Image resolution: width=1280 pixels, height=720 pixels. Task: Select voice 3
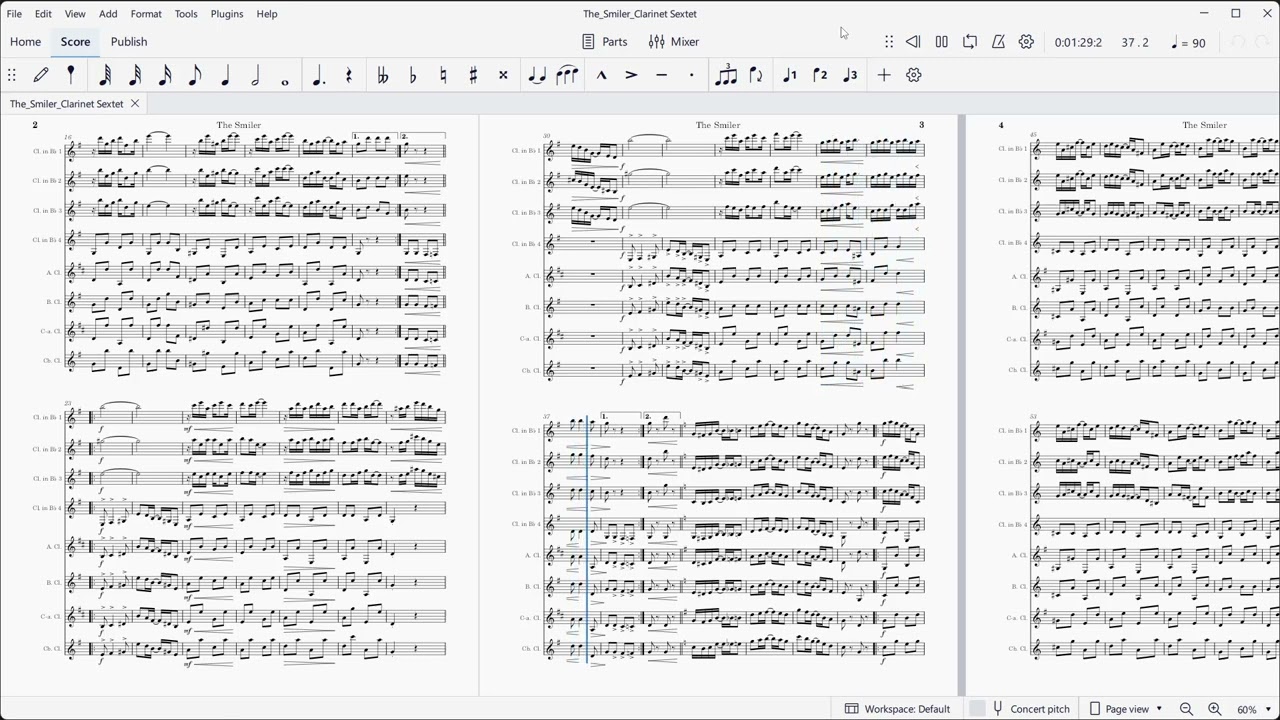(850, 75)
